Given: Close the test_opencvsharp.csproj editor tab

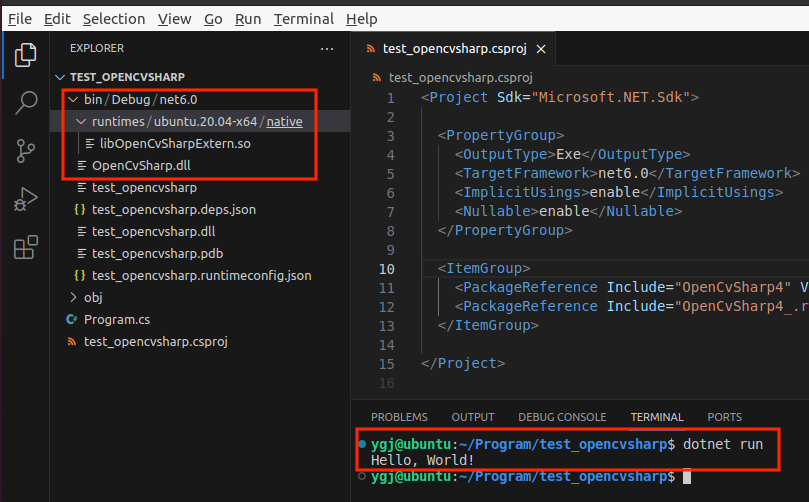Looking at the screenshot, I should [541, 49].
